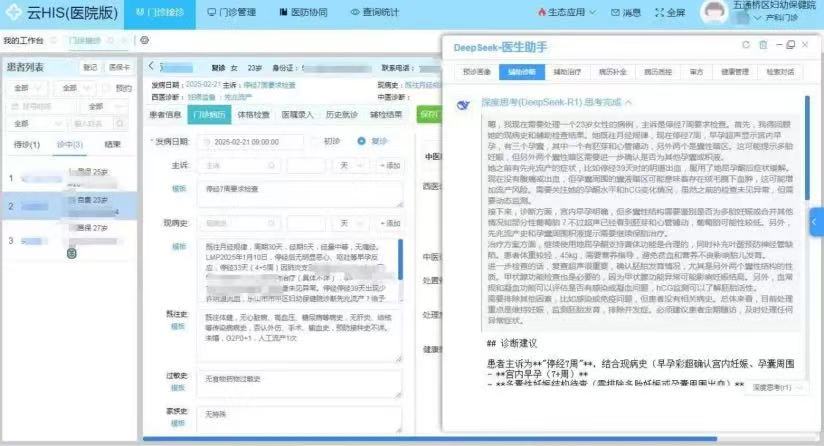Refresh the DeepSeek assistant panel
The height and width of the screenshot is (446, 824).
coord(746,45)
